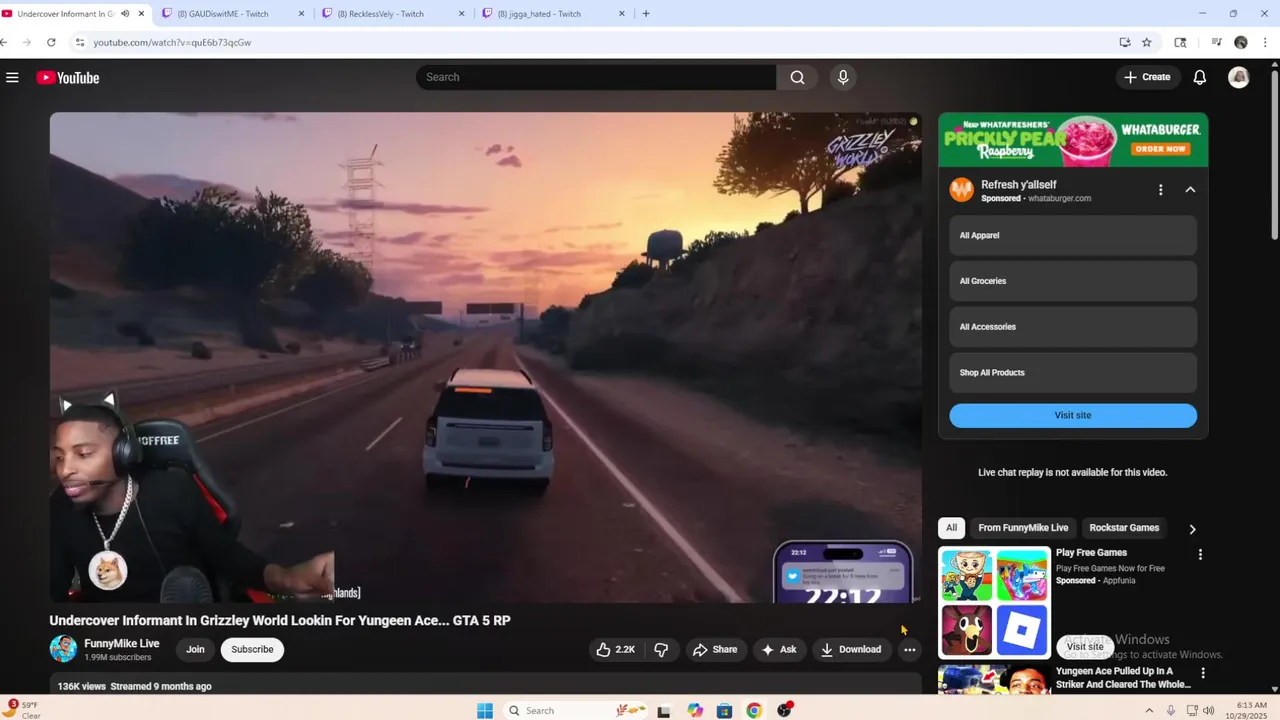Open All Apparel ad link

[x=1072, y=235]
